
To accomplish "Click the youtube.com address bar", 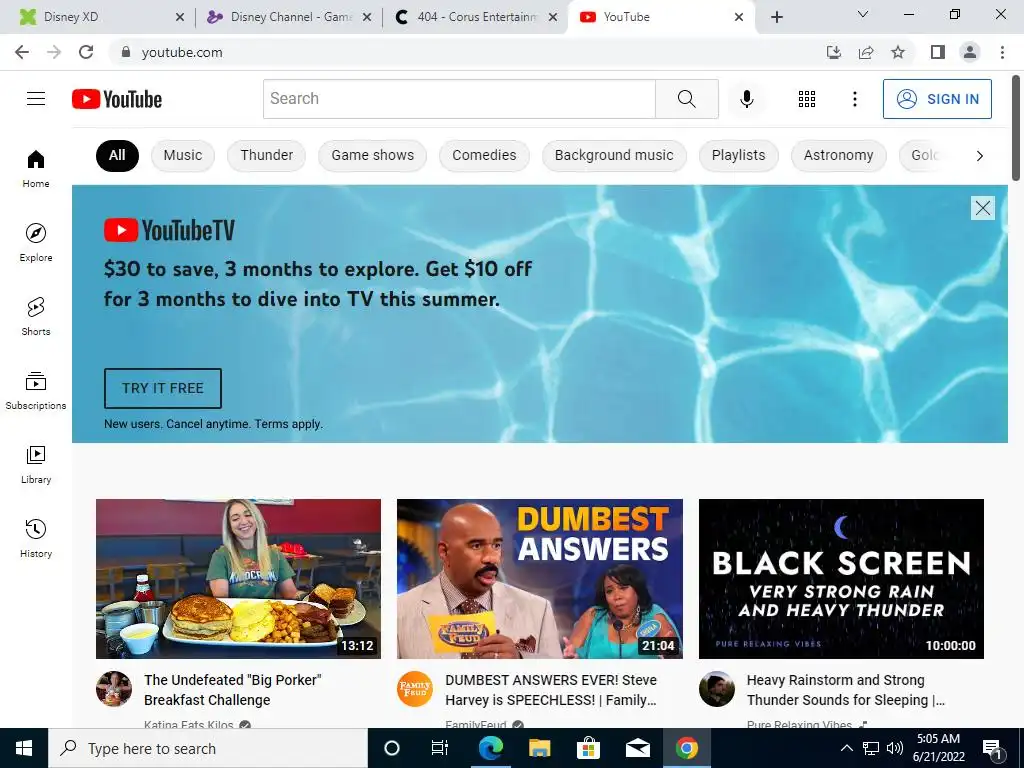I will [x=464, y=52].
